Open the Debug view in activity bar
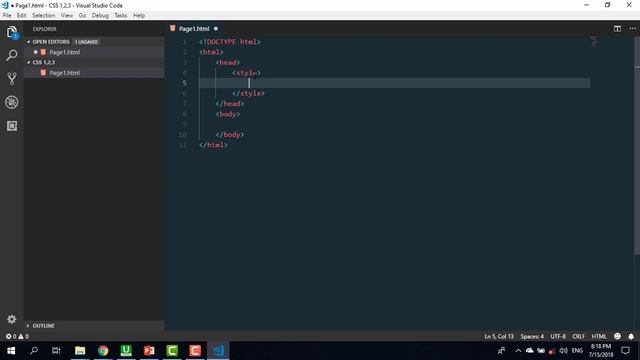 12,102
